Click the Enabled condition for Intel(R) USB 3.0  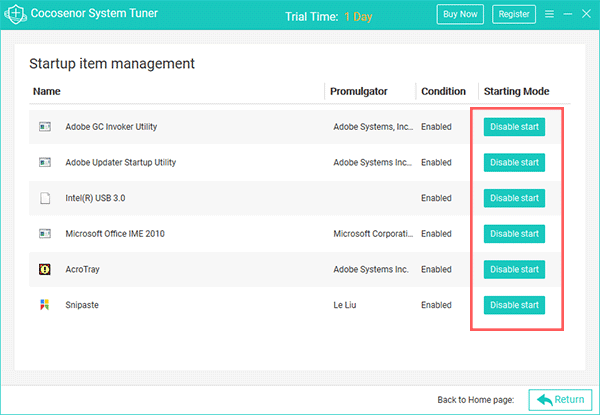(436, 198)
